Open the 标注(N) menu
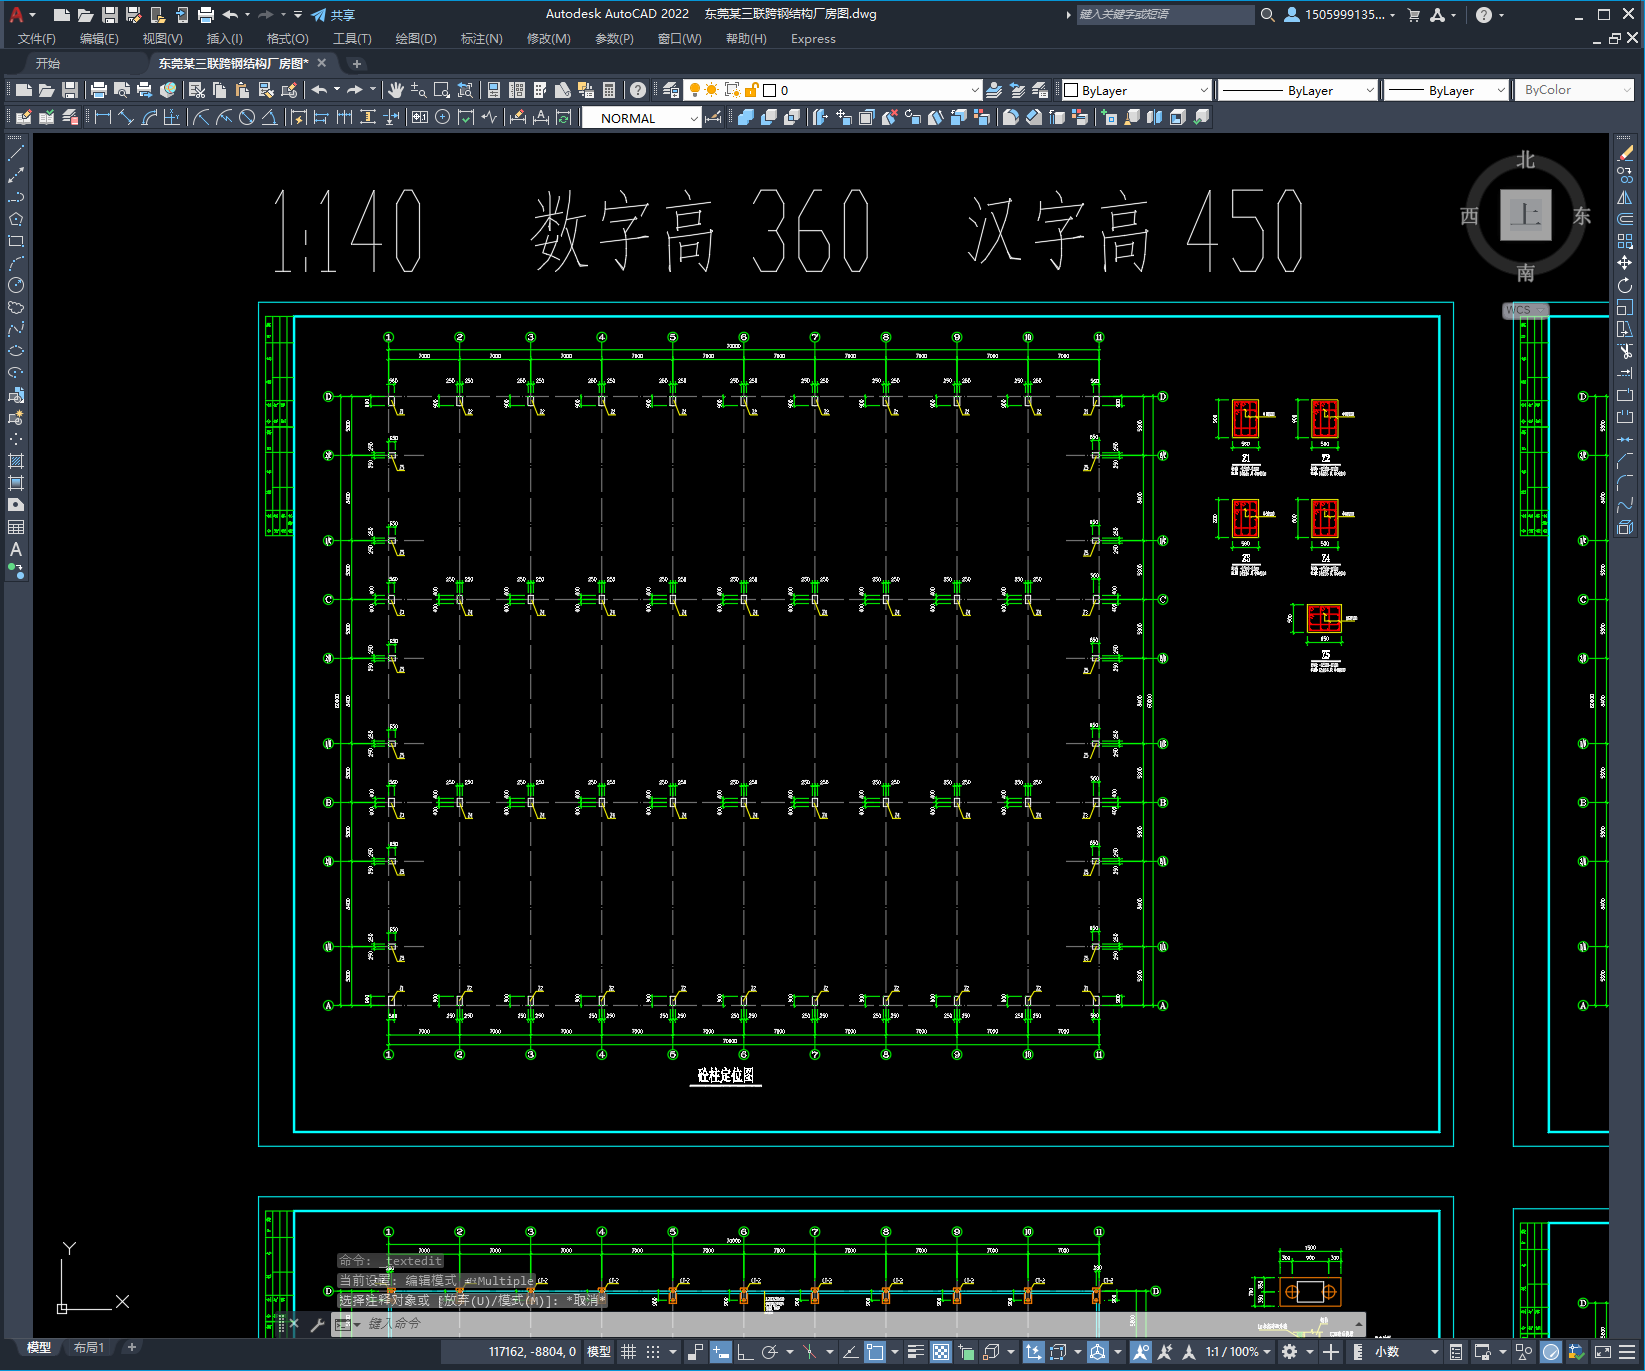1645x1371 pixels. point(481,39)
